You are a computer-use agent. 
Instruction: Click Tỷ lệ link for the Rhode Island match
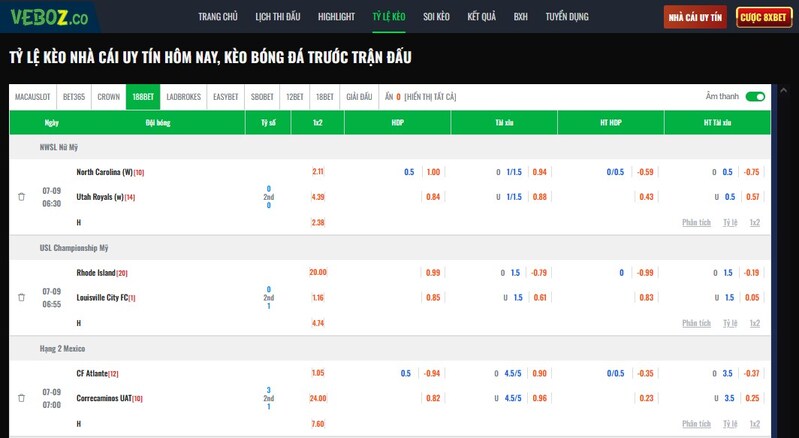[x=730, y=323]
